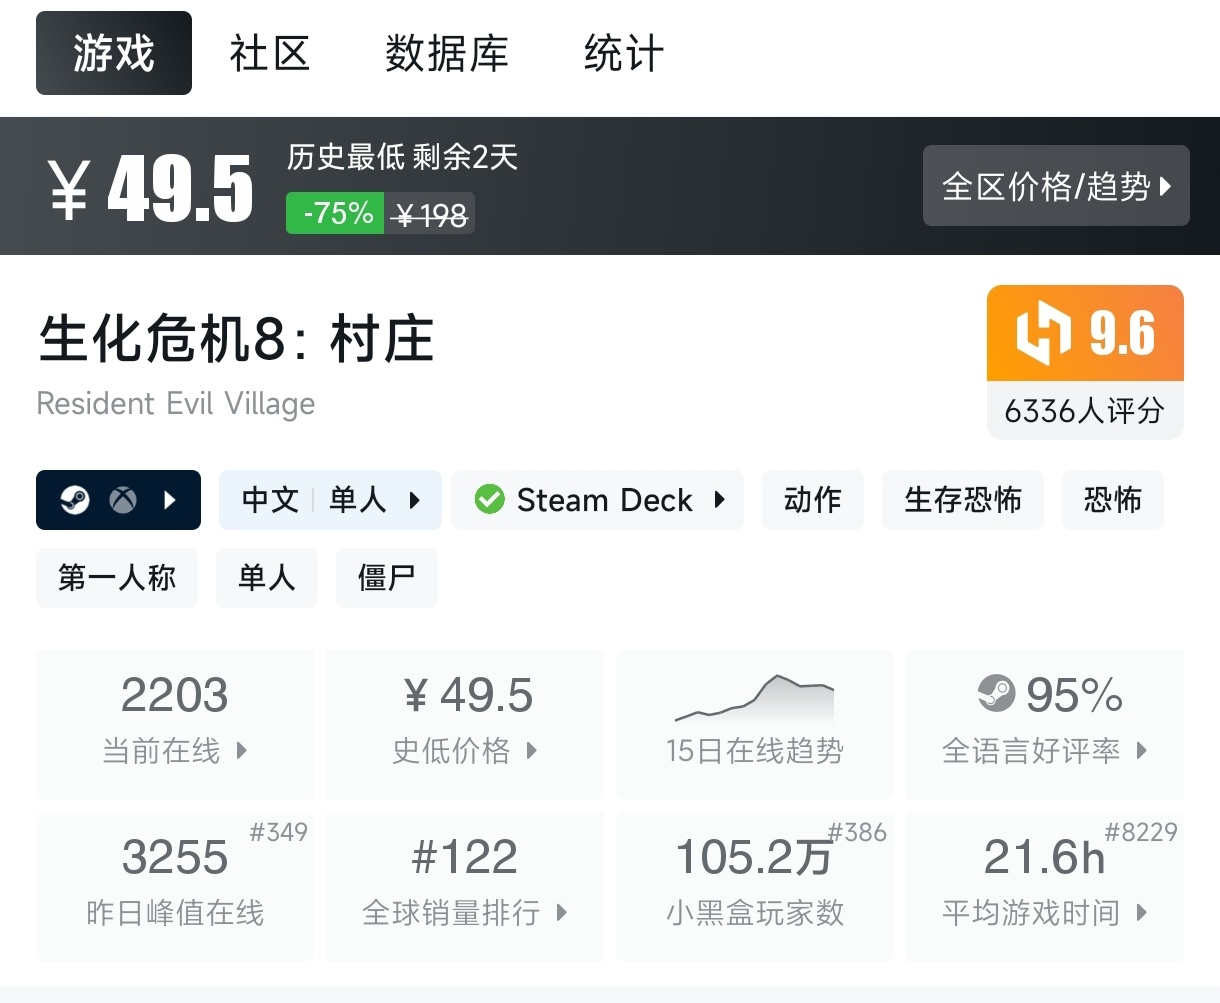Click the large ¥49.5 current price
This screenshot has width=1220, height=1003.
(x=151, y=188)
